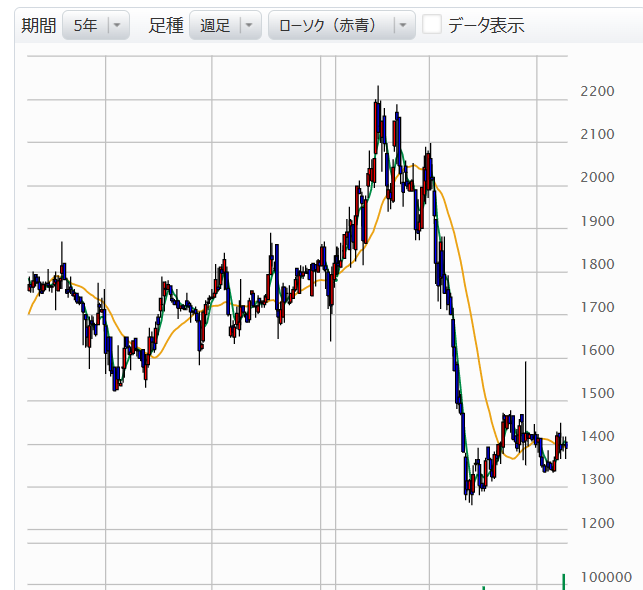Click the 1400 price axis label
Image resolution: width=643 pixels, height=590 pixels.
click(597, 436)
